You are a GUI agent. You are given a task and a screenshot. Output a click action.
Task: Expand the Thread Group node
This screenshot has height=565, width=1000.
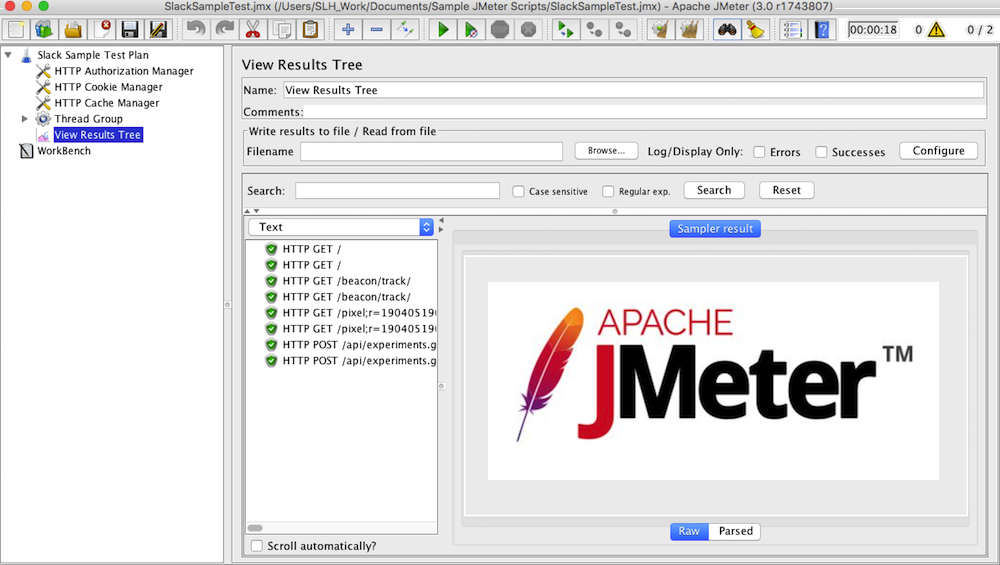(25, 119)
